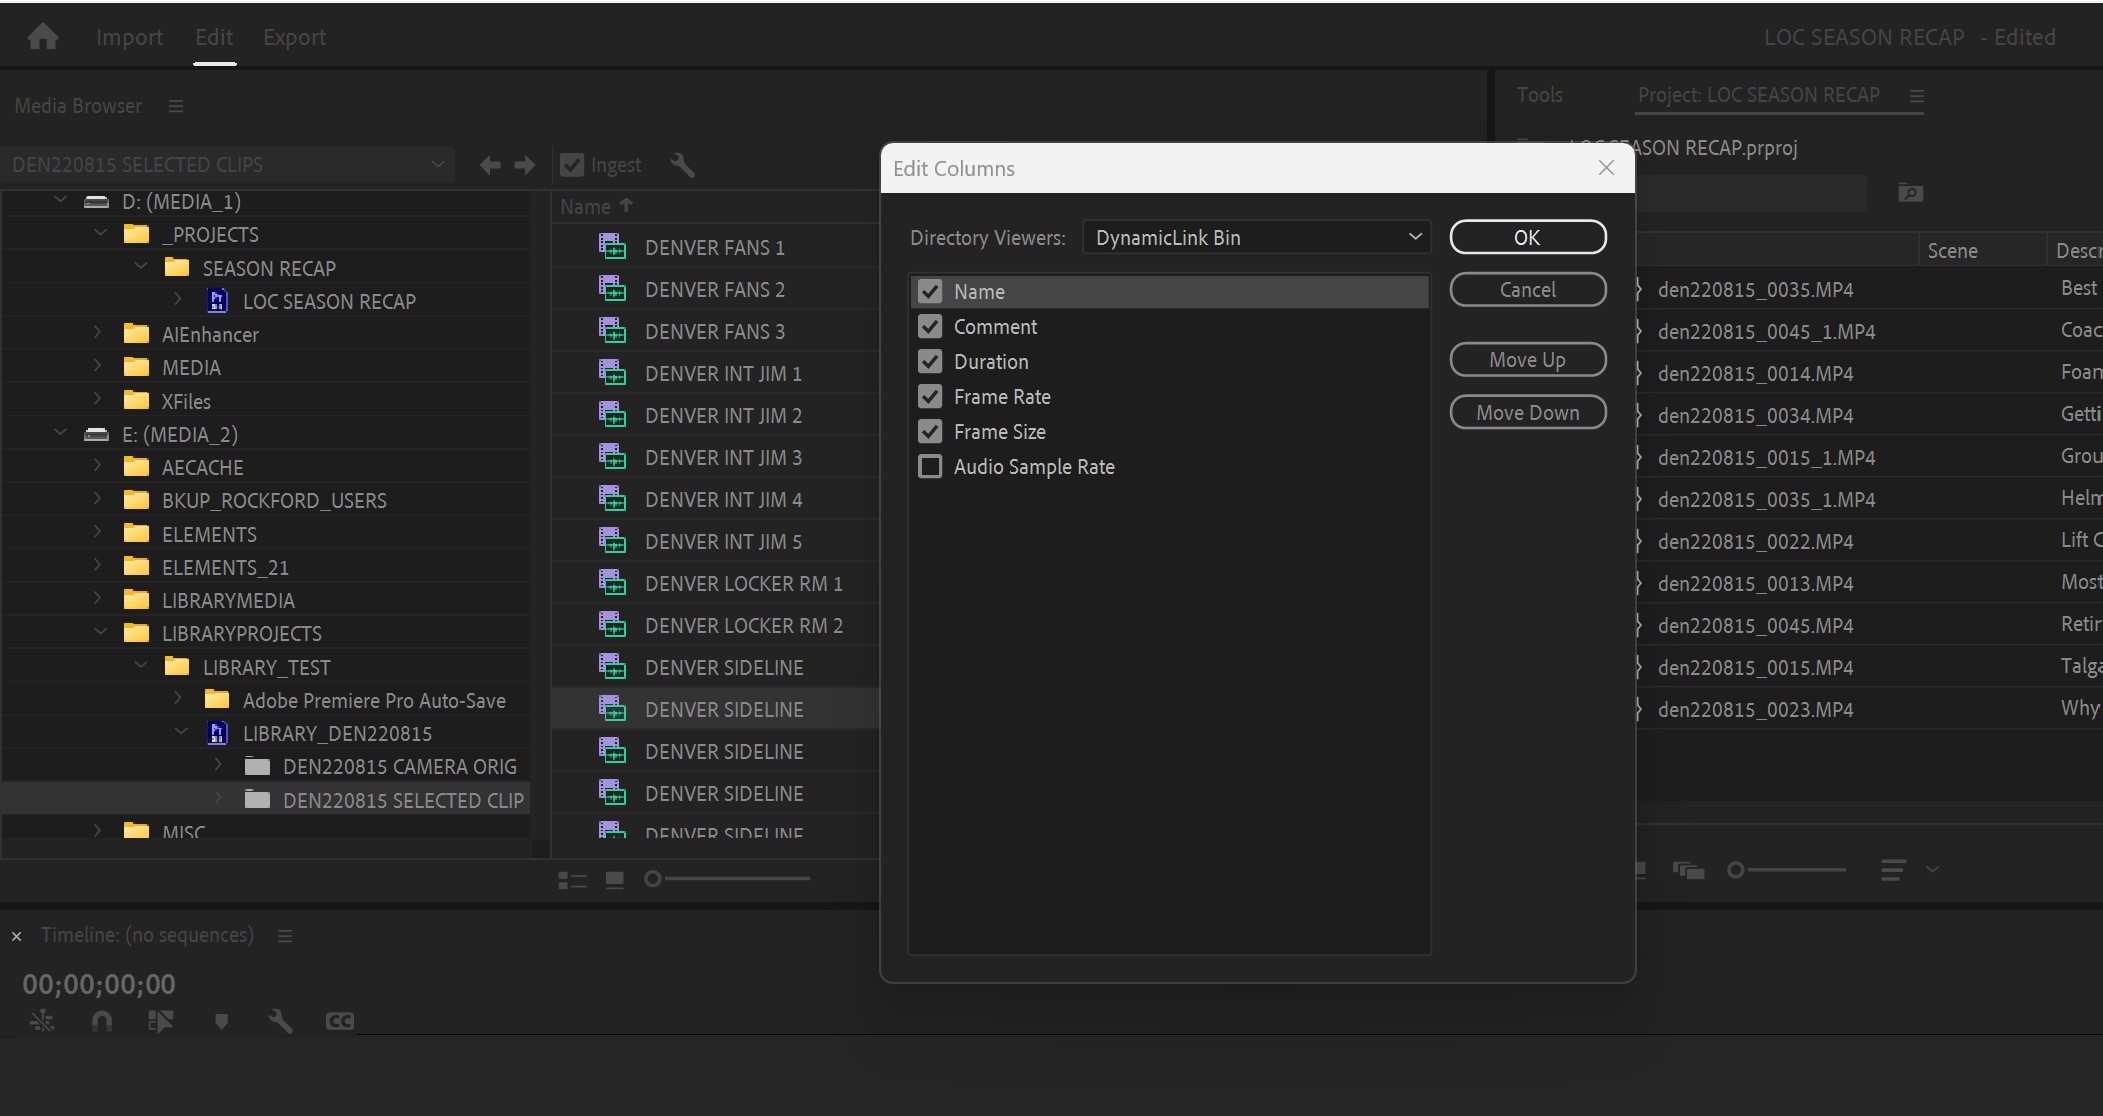Toggle snapping magnet icon in the Timeline
The image size is (2103, 1116).
[101, 1021]
